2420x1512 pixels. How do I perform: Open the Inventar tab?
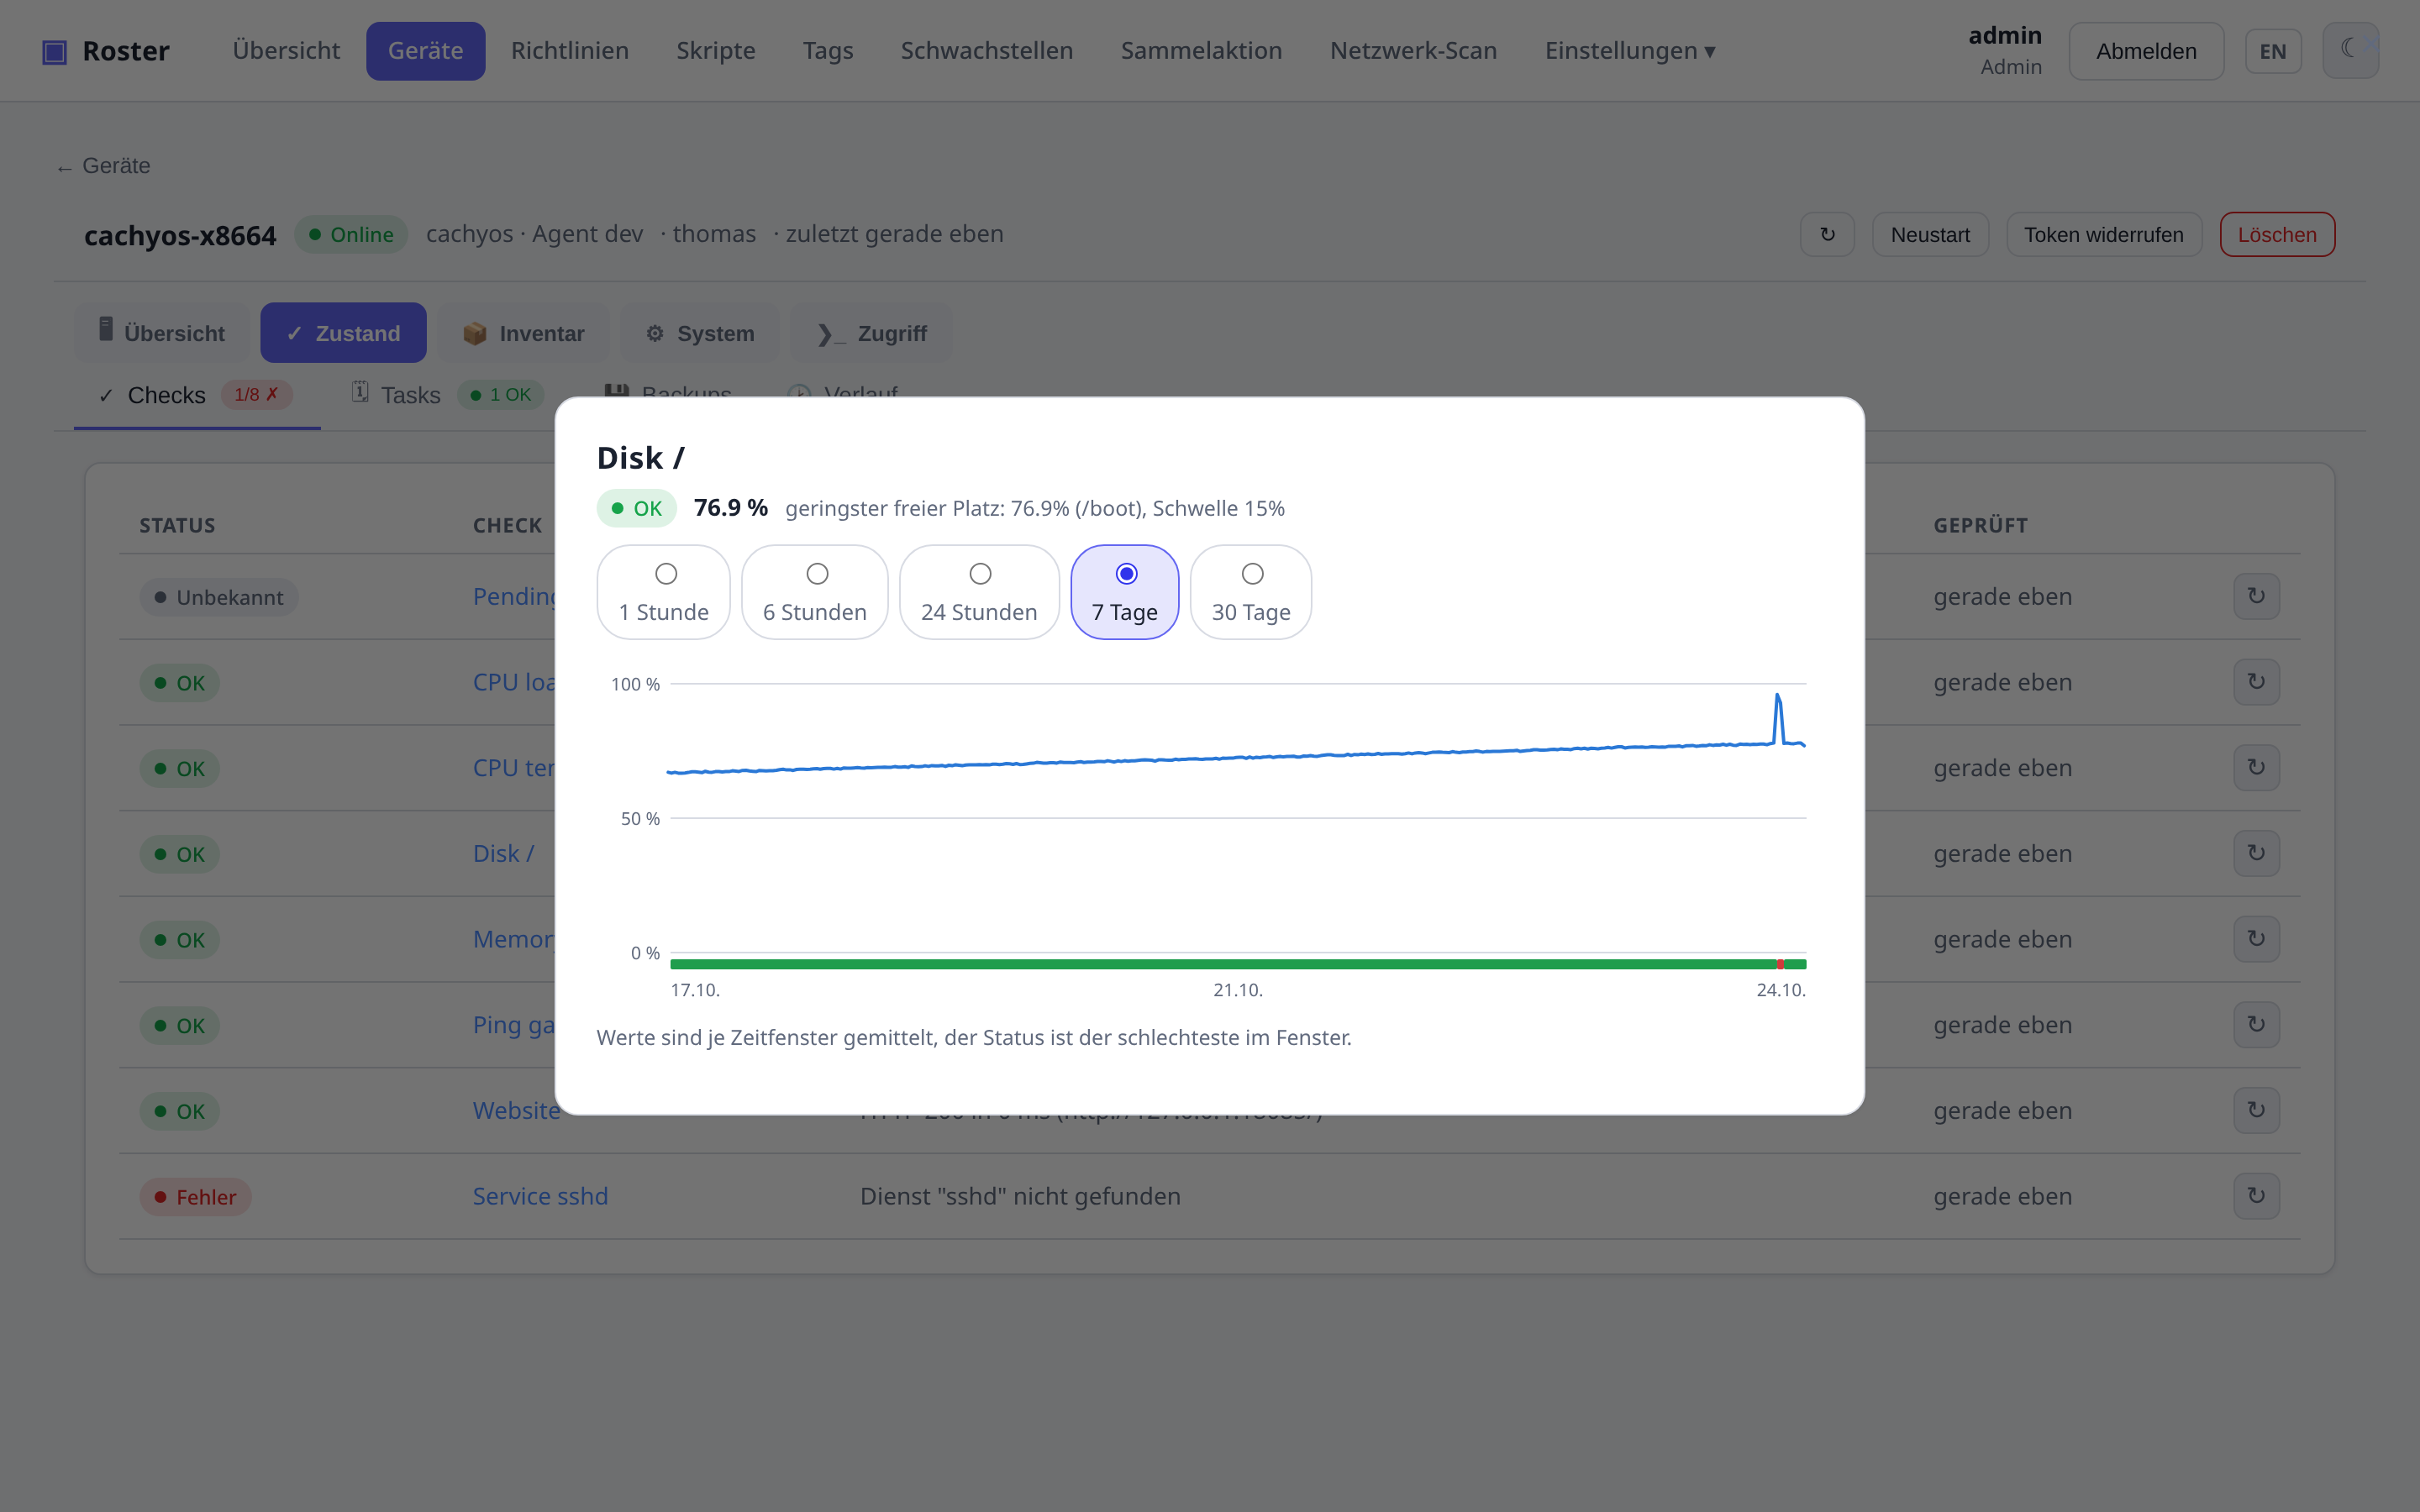[x=524, y=333]
